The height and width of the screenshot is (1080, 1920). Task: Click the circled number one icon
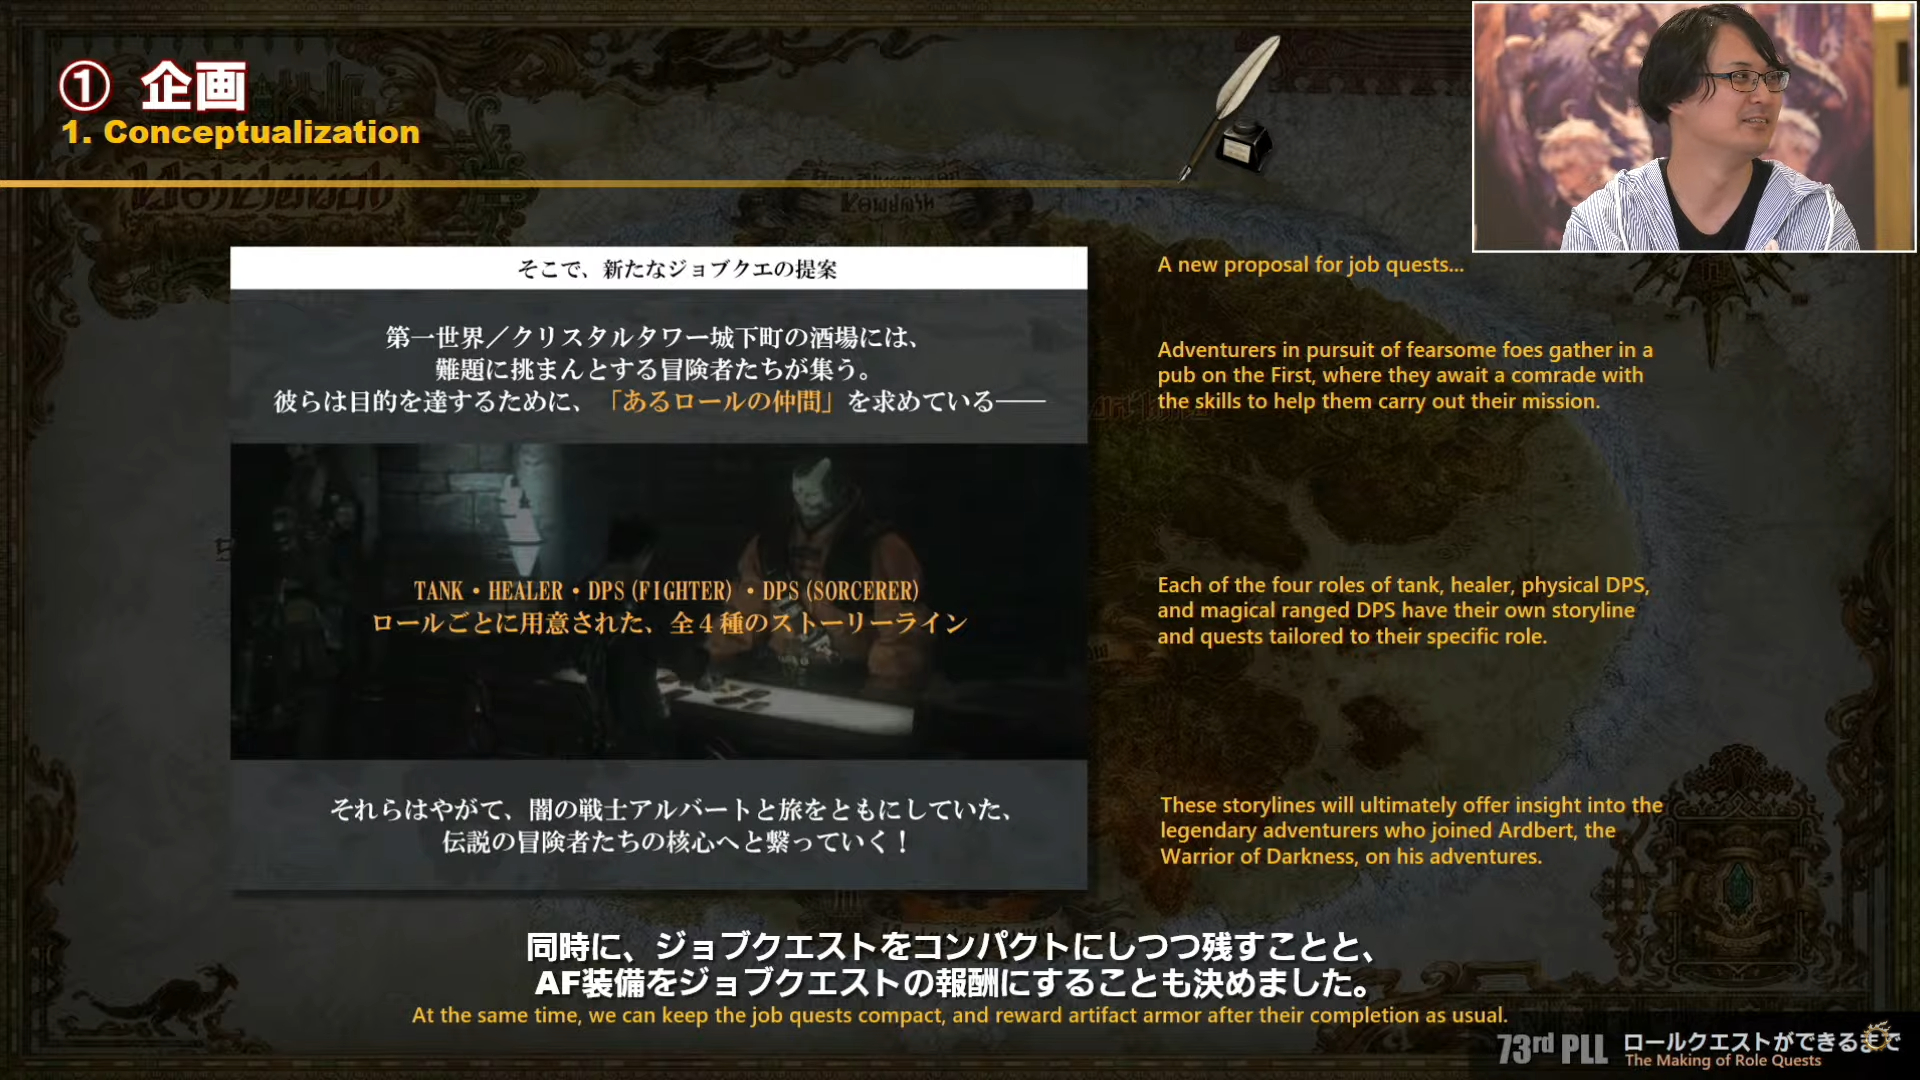(84, 86)
